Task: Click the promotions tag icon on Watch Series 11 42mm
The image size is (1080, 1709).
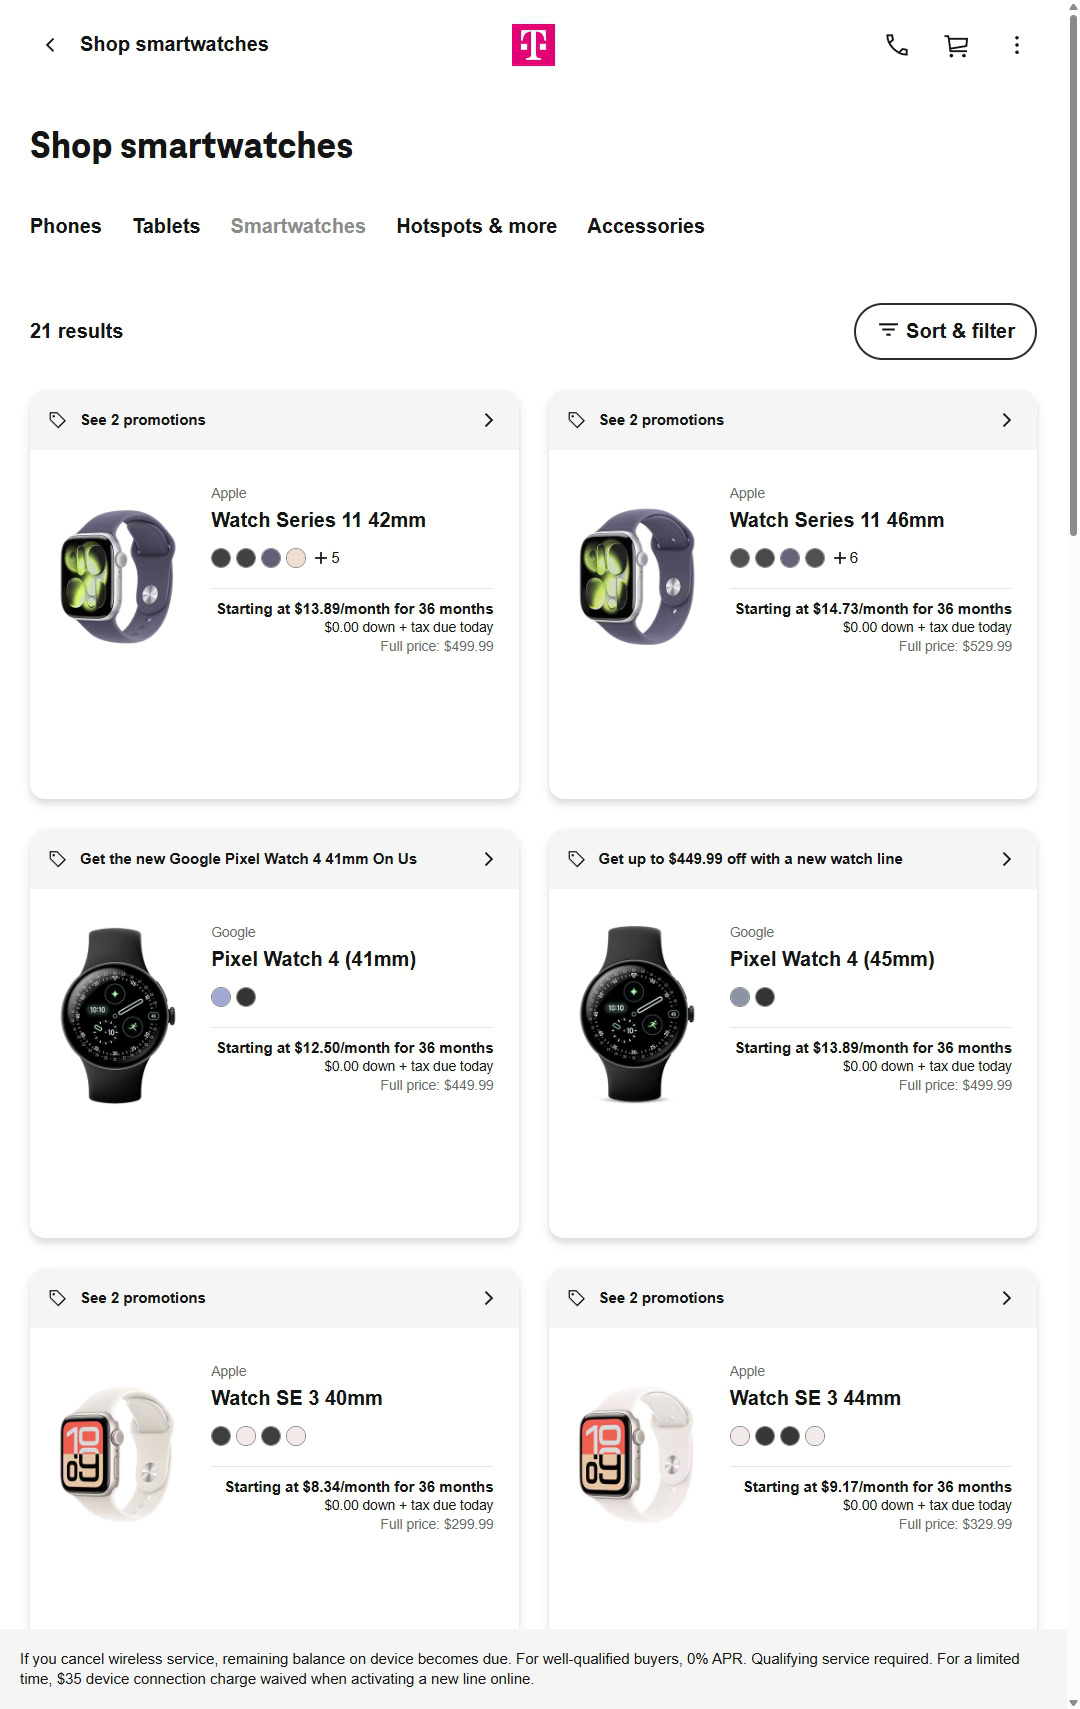Action: [57, 419]
